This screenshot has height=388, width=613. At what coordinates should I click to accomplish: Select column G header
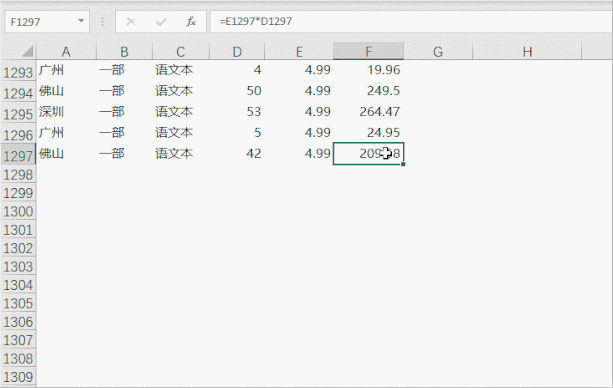pos(438,52)
